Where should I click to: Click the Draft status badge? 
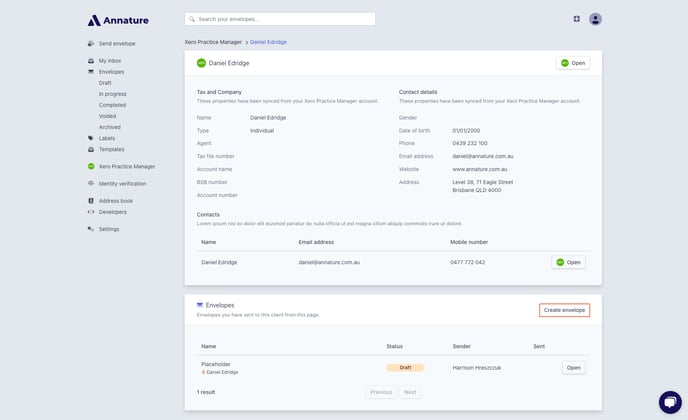tap(405, 367)
